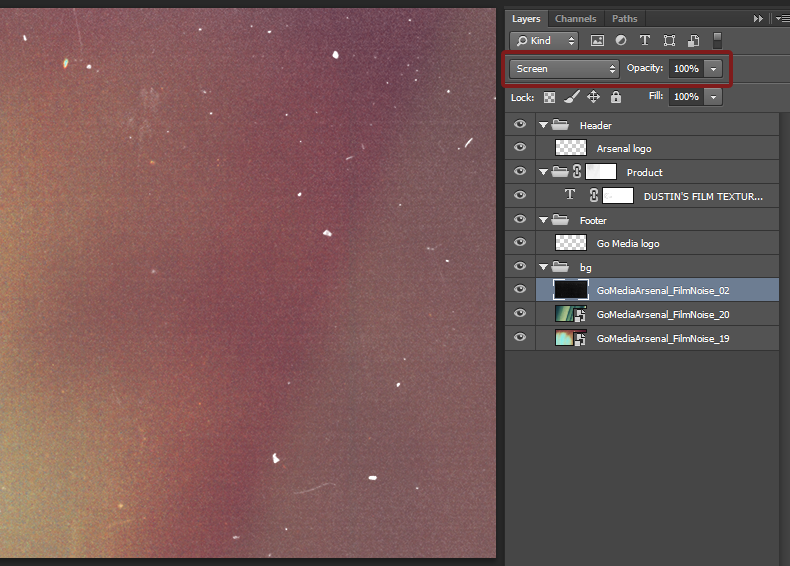Viewport: 790px width, 566px height.
Task: Switch to the Paths tab
Action: 625,19
